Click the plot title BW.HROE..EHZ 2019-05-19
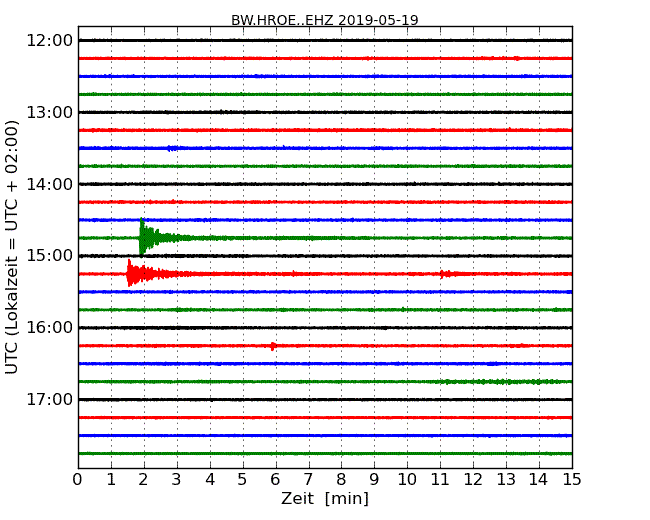This screenshot has height=520, width=650. pos(325,20)
